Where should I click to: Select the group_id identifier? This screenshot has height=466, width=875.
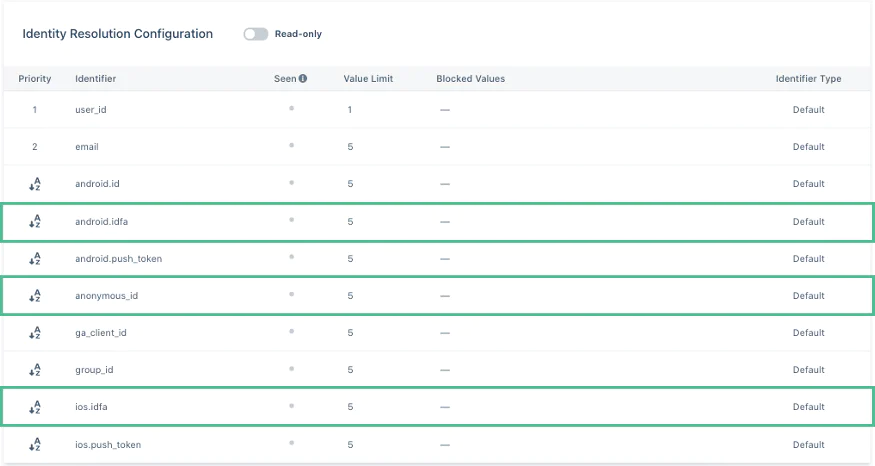[x=94, y=370]
